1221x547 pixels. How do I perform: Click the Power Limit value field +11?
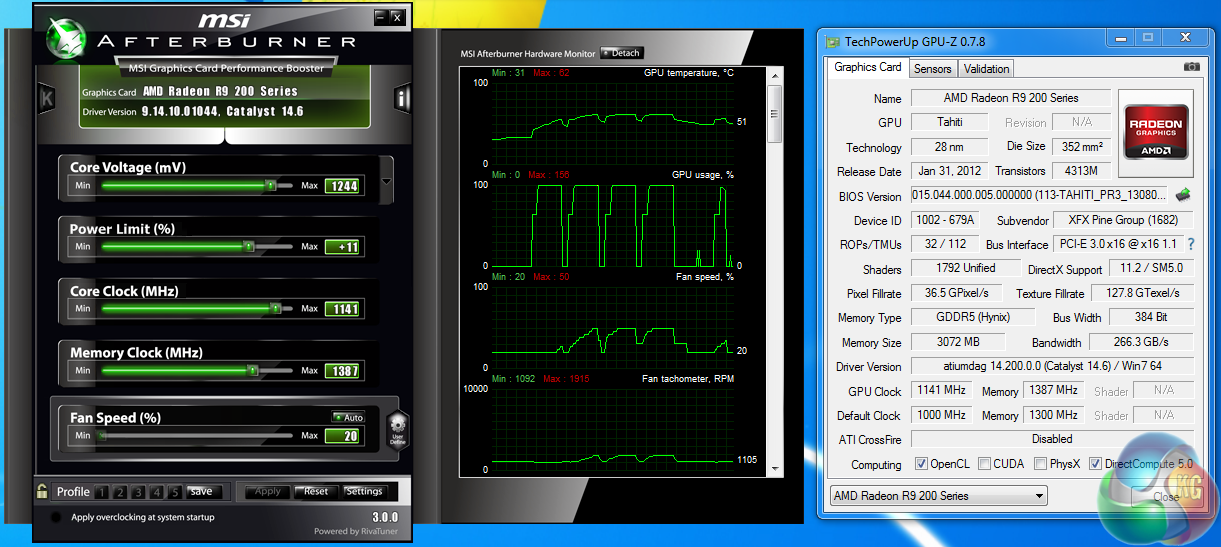tap(342, 247)
